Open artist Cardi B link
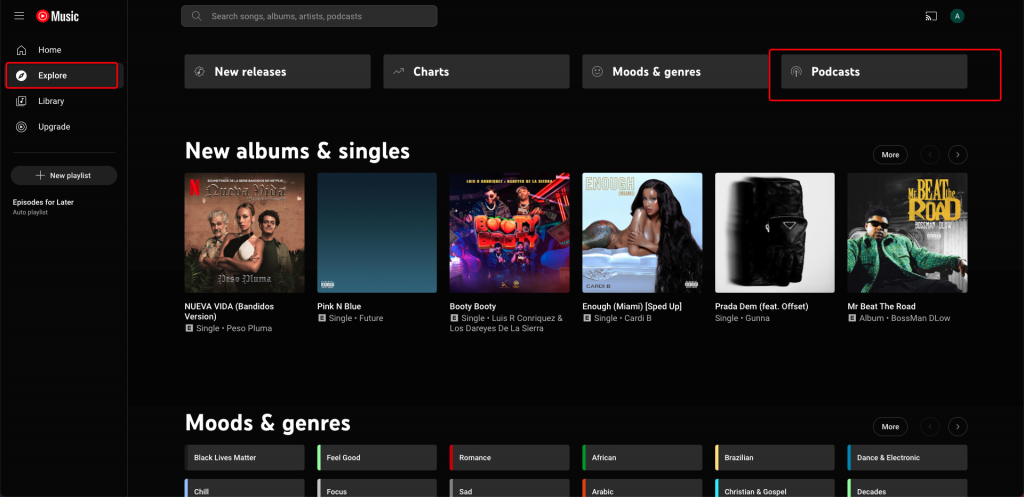This screenshot has width=1024, height=497. [x=637, y=318]
